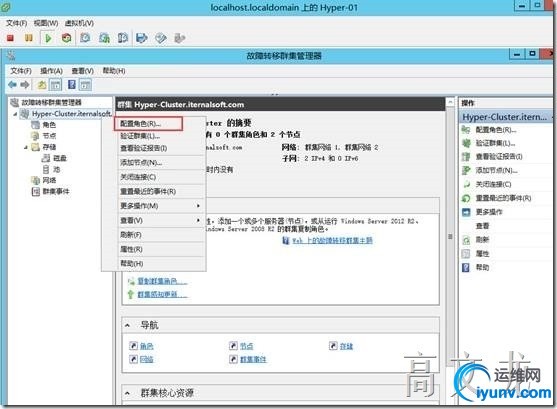Open the 存储 navigation link
This screenshot has width=557, height=409.
(346, 346)
